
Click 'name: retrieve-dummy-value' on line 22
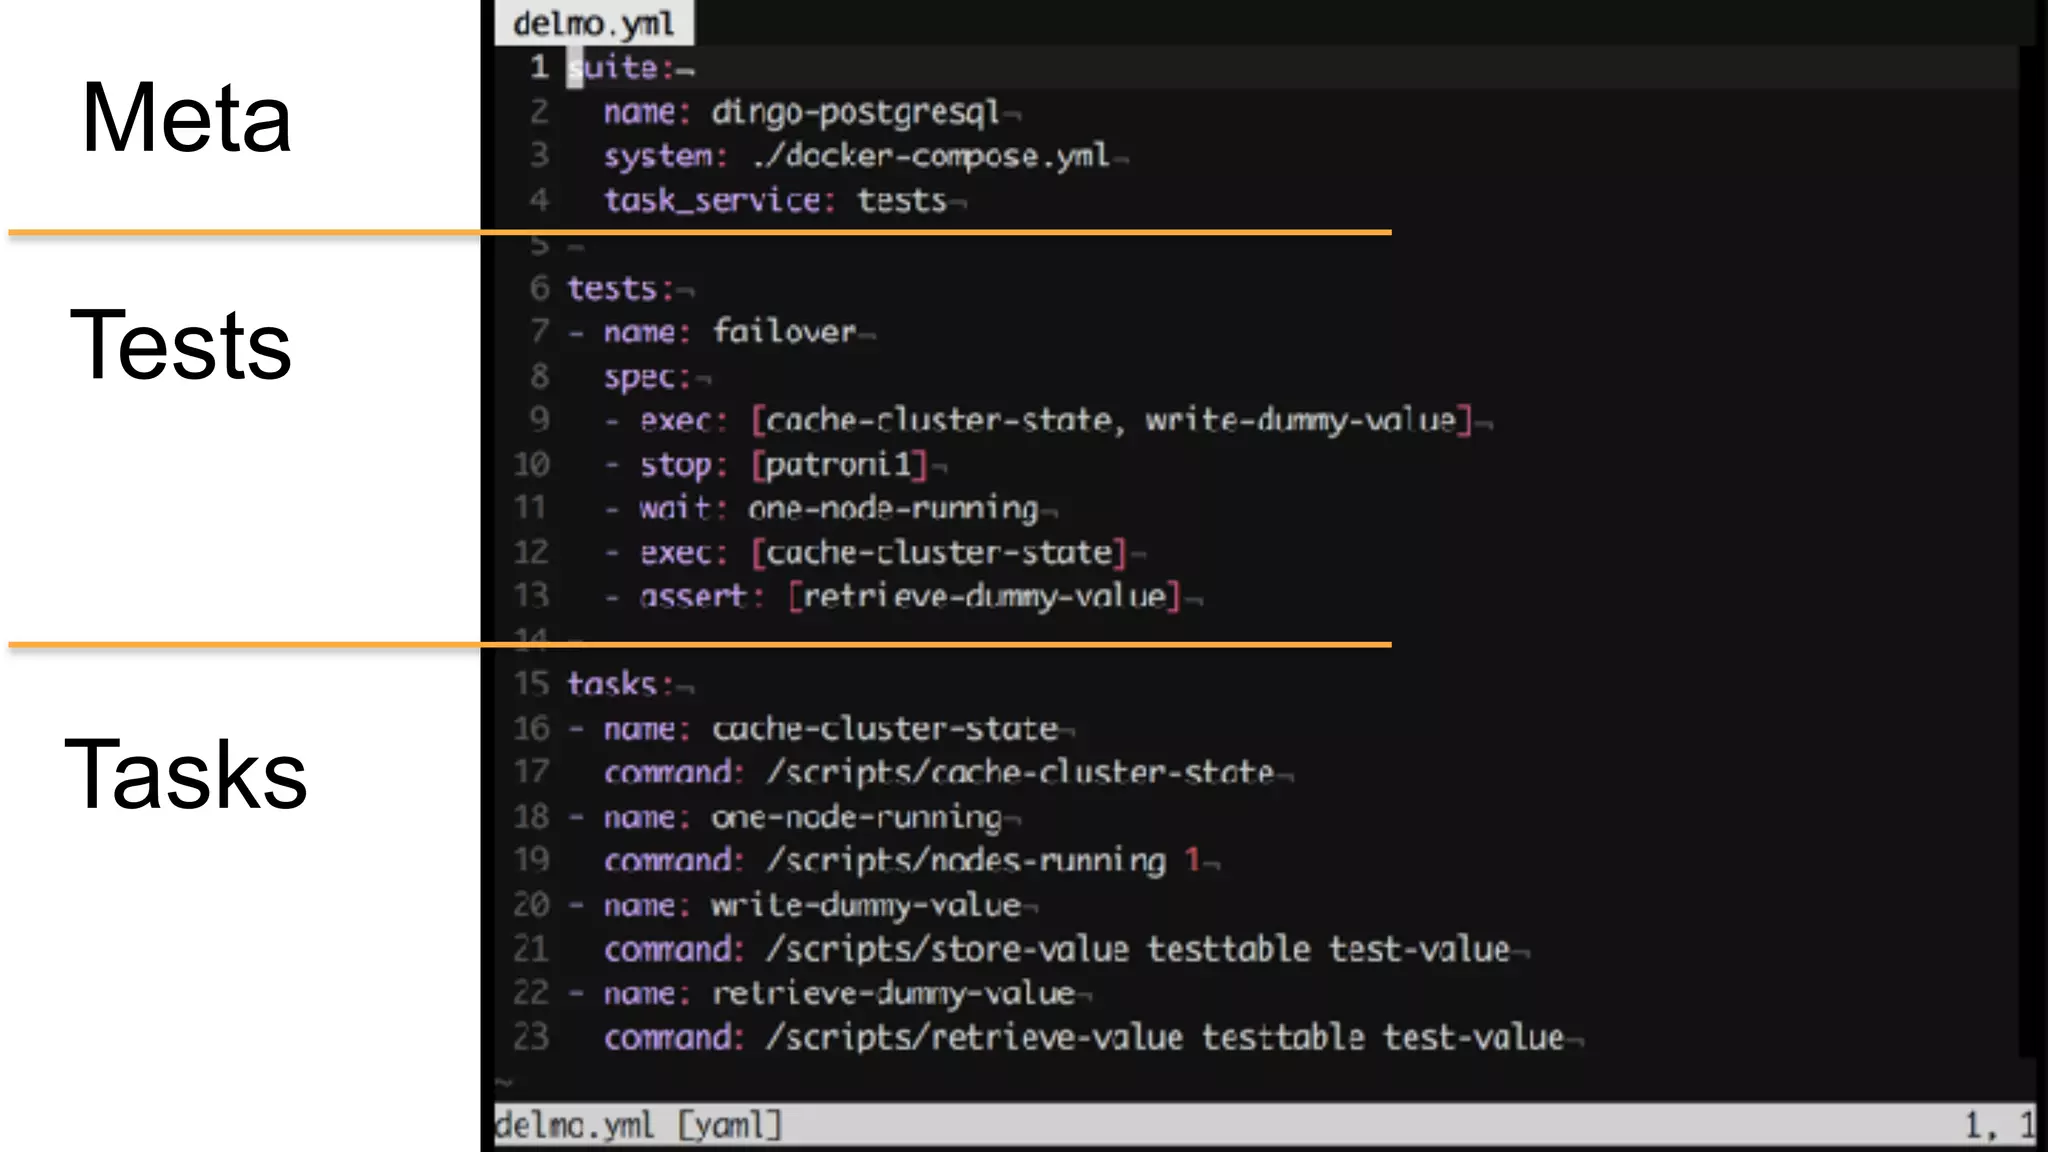coord(839,993)
